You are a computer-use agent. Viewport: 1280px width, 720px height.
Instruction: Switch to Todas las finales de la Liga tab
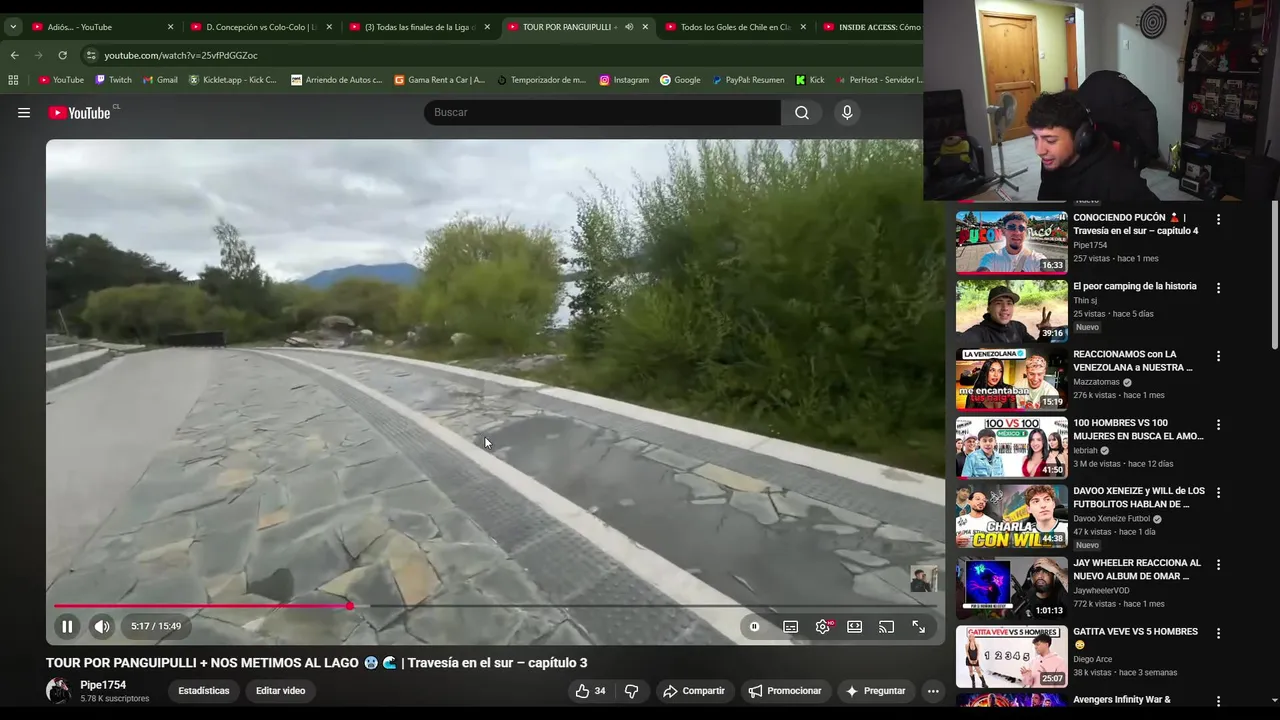418,27
